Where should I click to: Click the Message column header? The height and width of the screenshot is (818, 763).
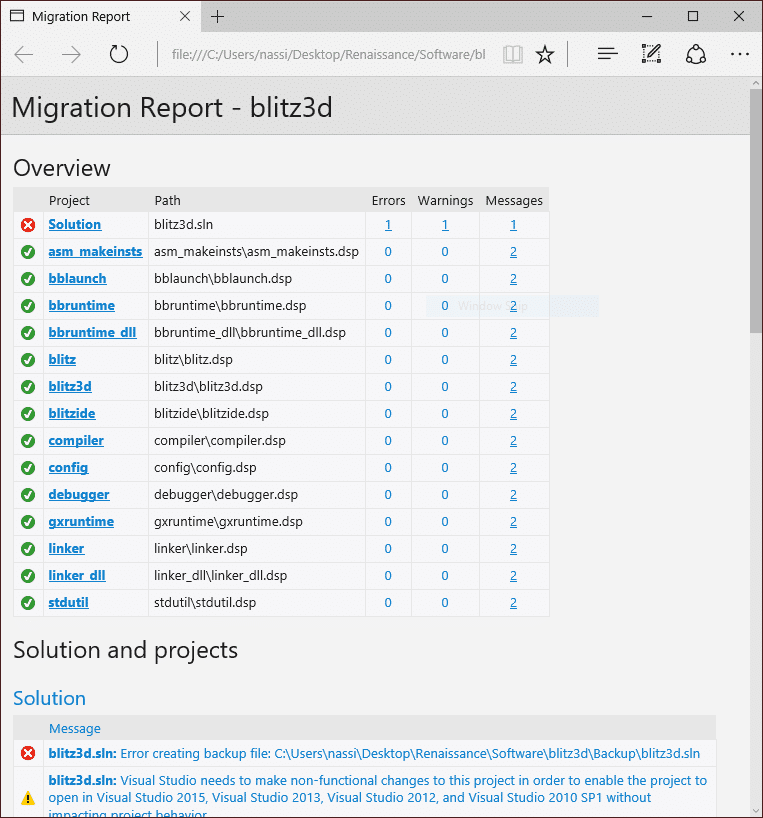tap(75, 729)
